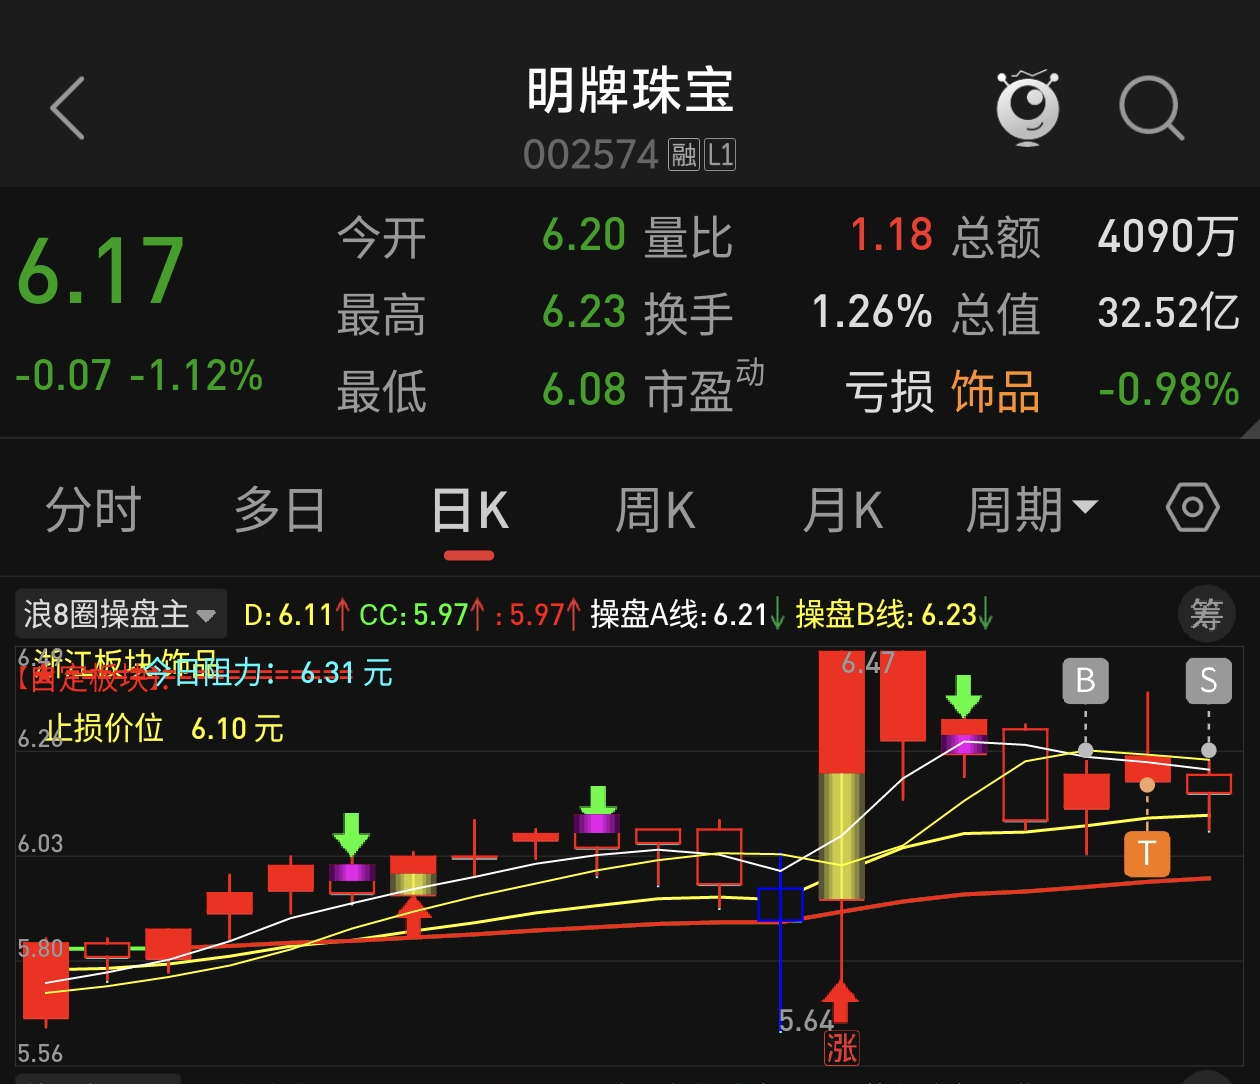Image resolution: width=1260 pixels, height=1084 pixels.
Task: Tap the orange T marker
Action: [1147, 854]
